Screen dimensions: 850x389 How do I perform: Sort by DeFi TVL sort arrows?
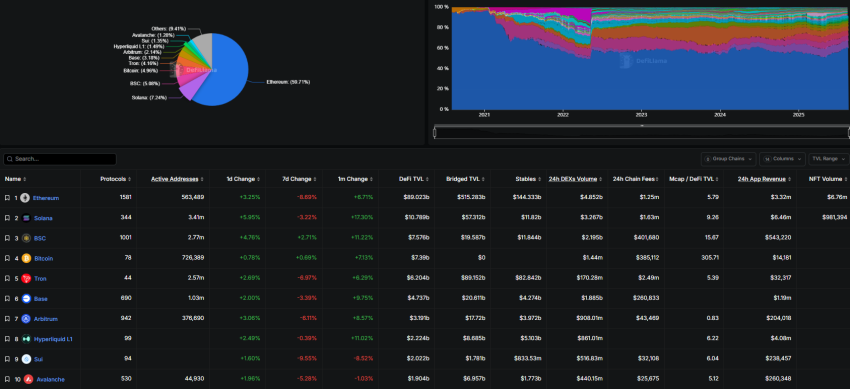tap(428, 179)
